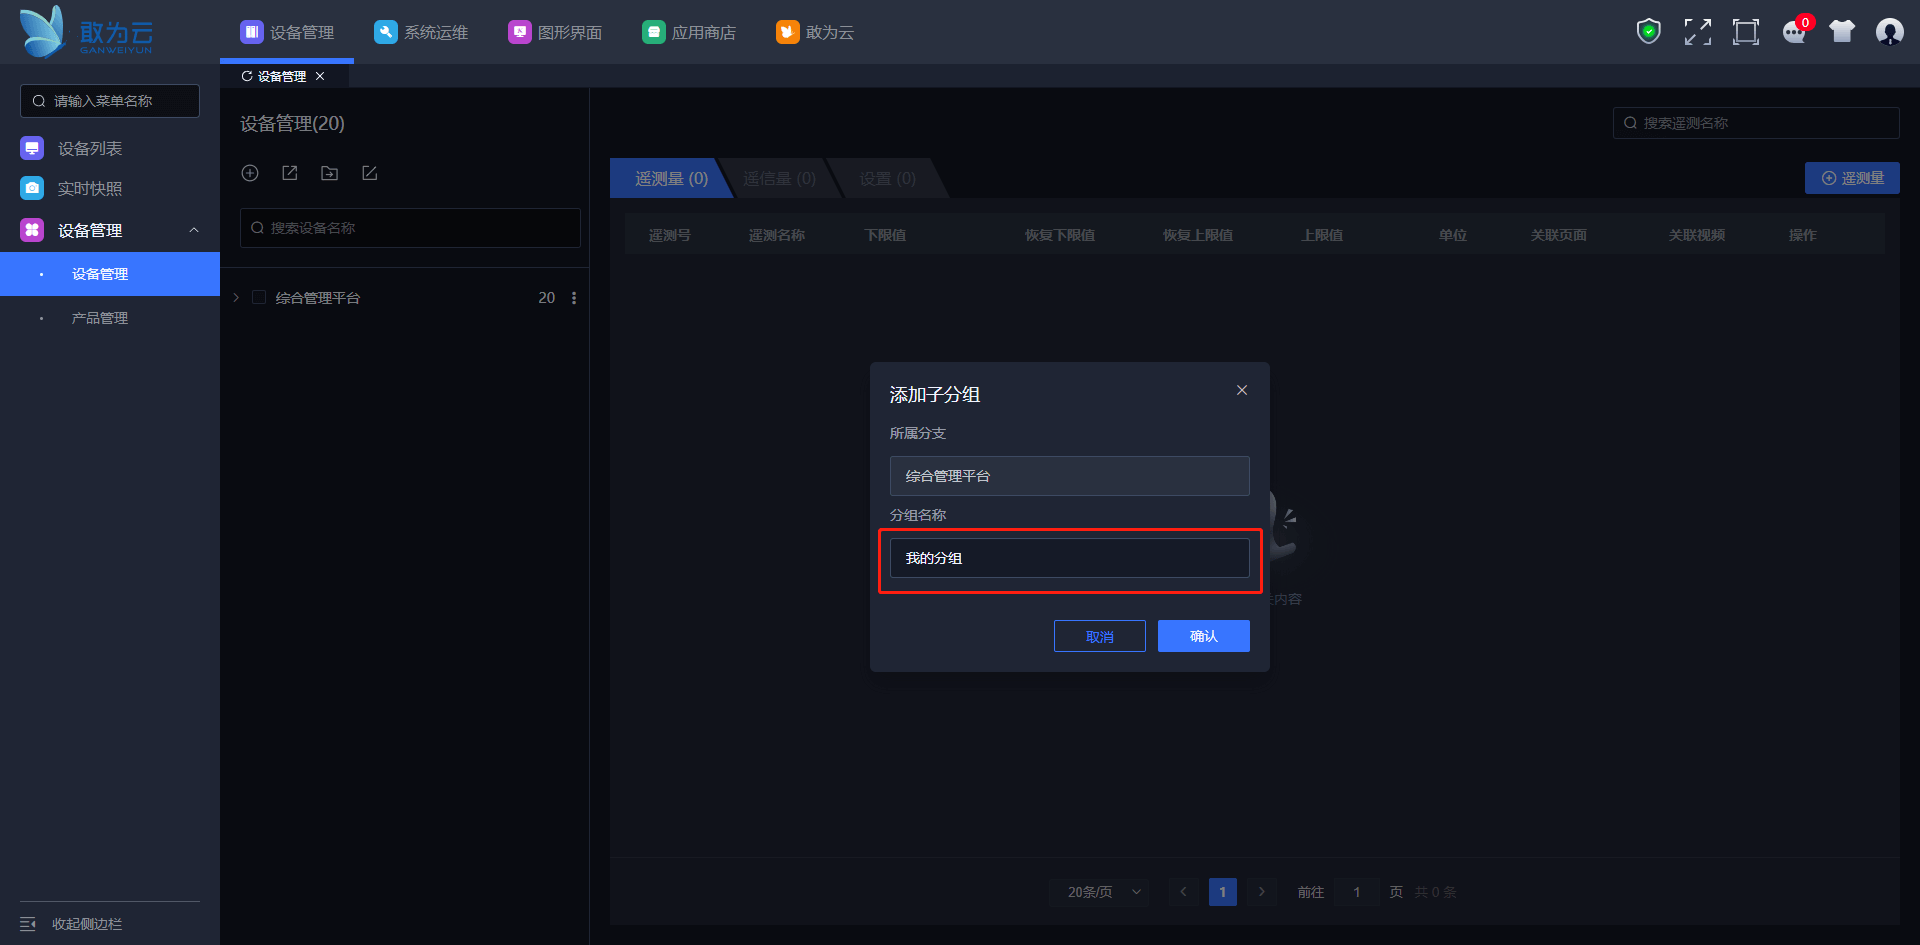Expand the 综合管理平台 tree node
This screenshot has width=1920, height=945.
(236, 297)
